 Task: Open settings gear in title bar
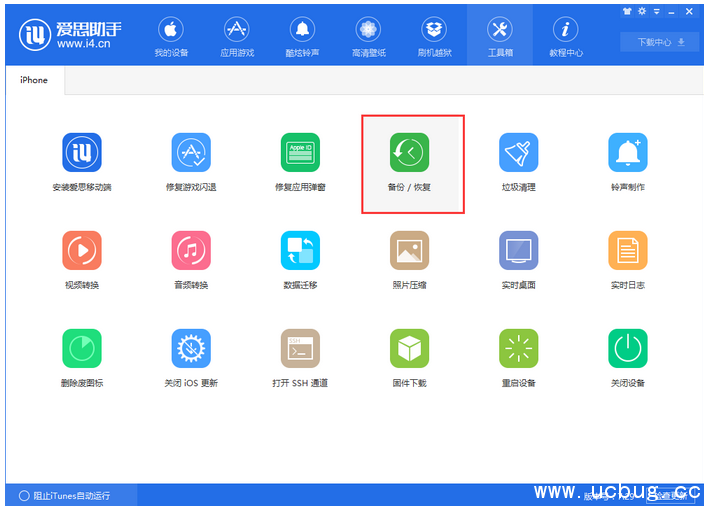point(642,11)
